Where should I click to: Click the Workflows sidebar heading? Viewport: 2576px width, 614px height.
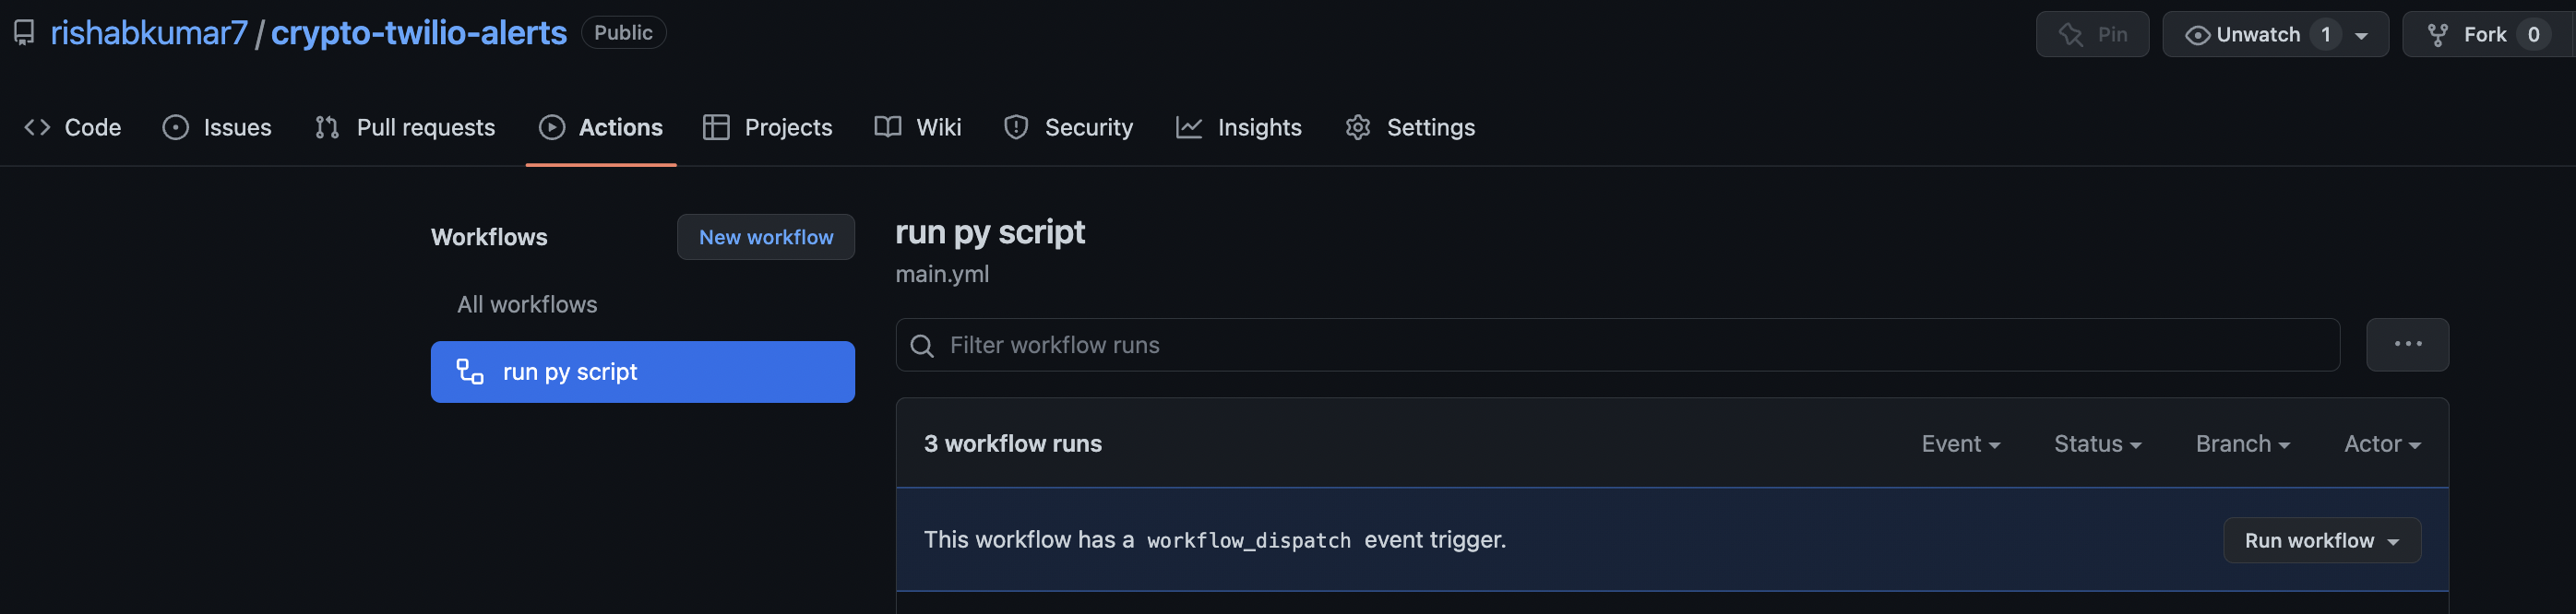489,237
